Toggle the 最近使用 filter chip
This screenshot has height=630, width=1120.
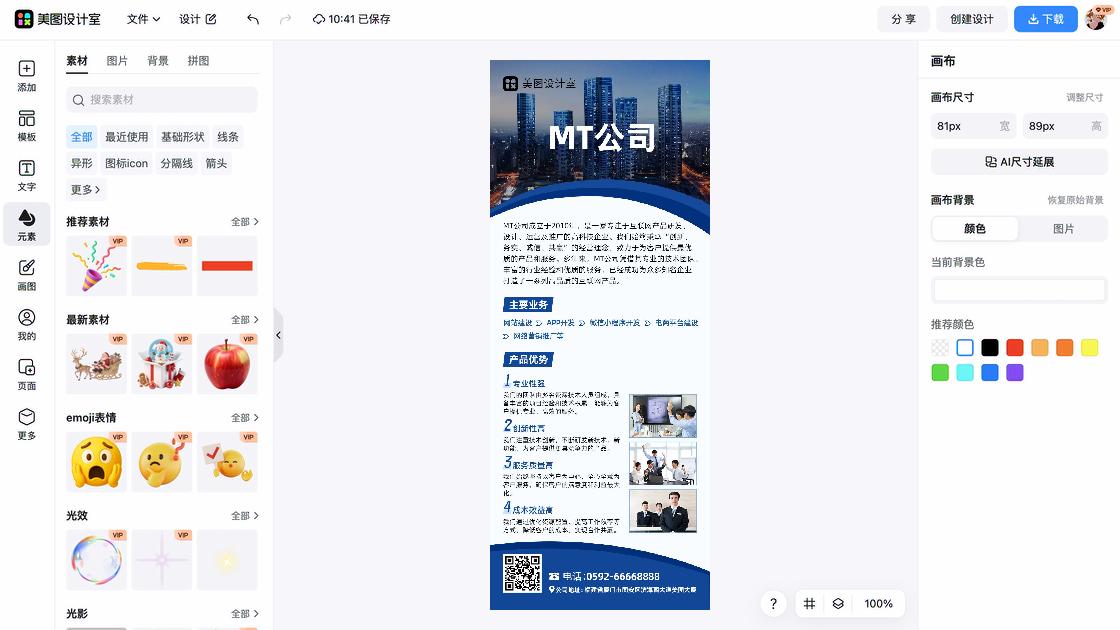coord(127,136)
